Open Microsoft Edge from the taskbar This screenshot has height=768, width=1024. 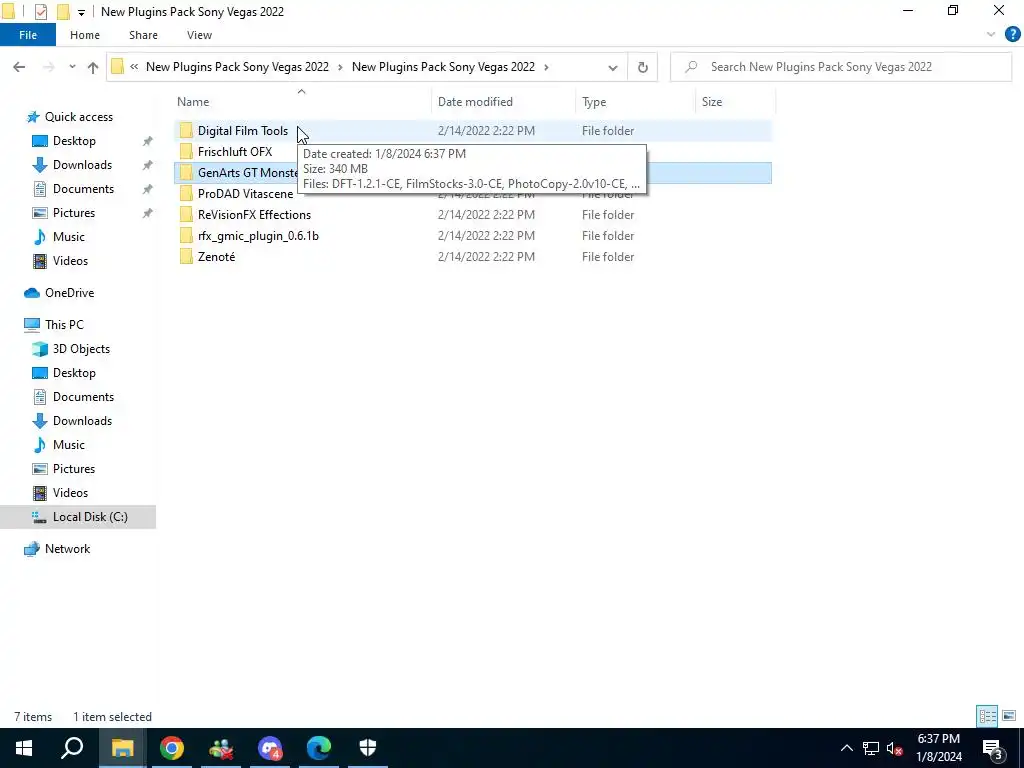point(319,748)
